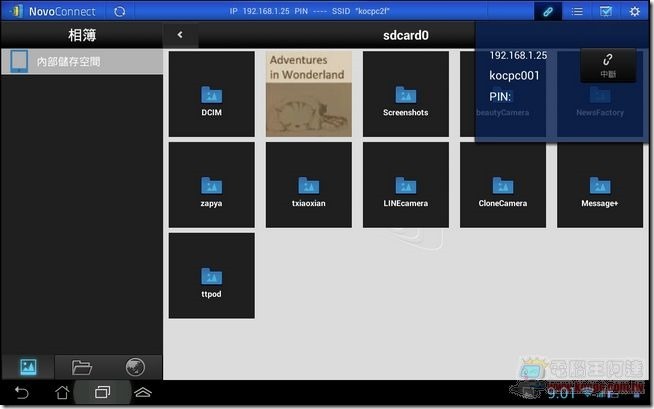Tap the Android back button
654x409 pixels.
21,392
